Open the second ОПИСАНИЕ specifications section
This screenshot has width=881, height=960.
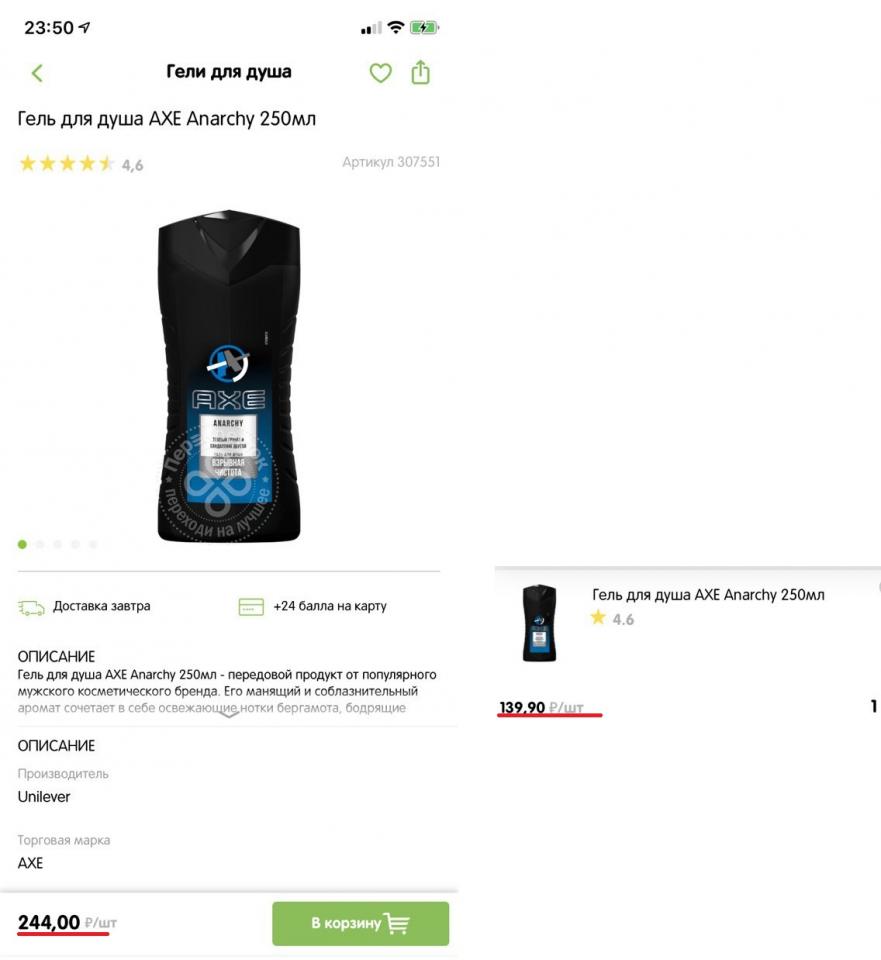[56, 746]
